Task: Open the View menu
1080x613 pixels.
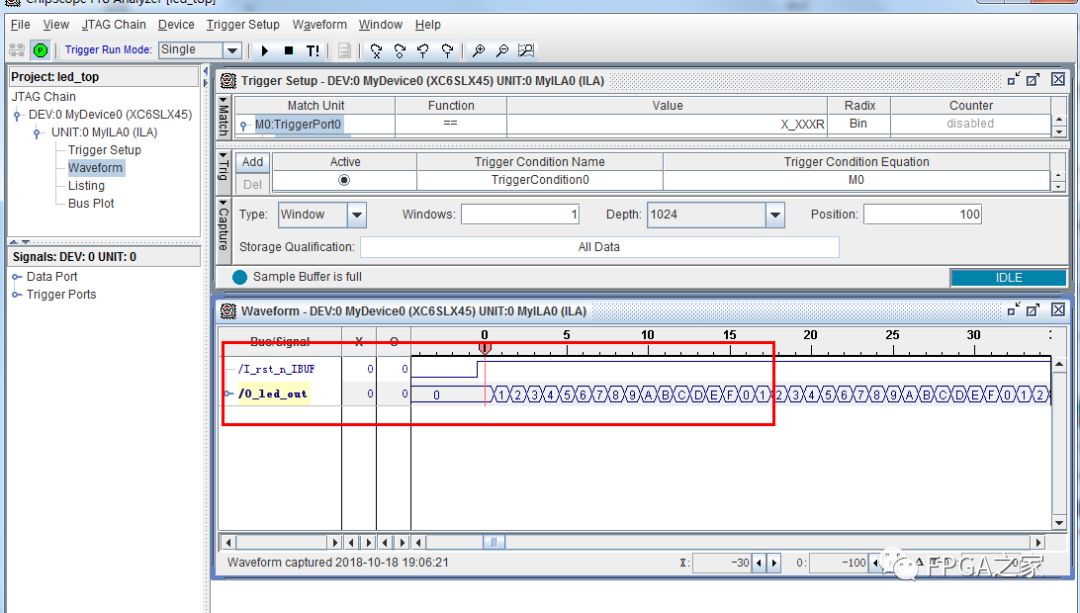Action: [56, 25]
